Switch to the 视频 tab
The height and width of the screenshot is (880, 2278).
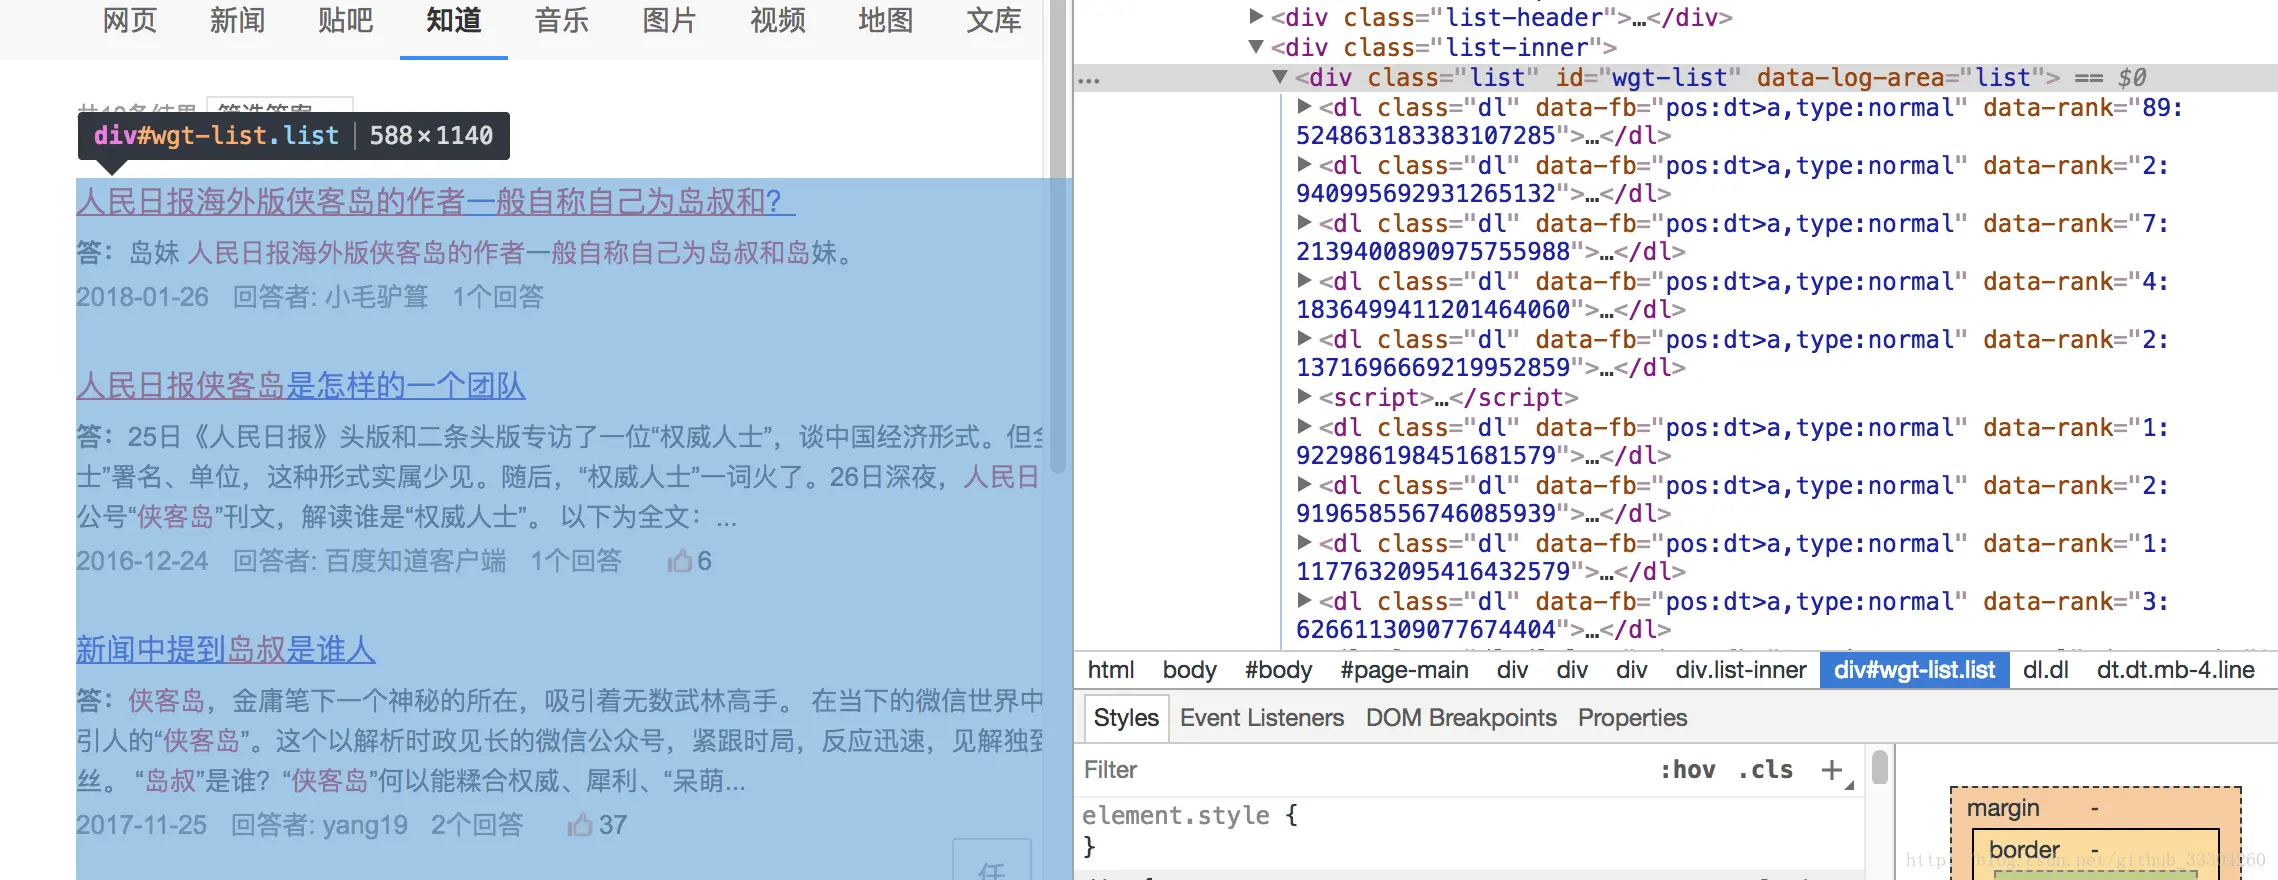778,20
